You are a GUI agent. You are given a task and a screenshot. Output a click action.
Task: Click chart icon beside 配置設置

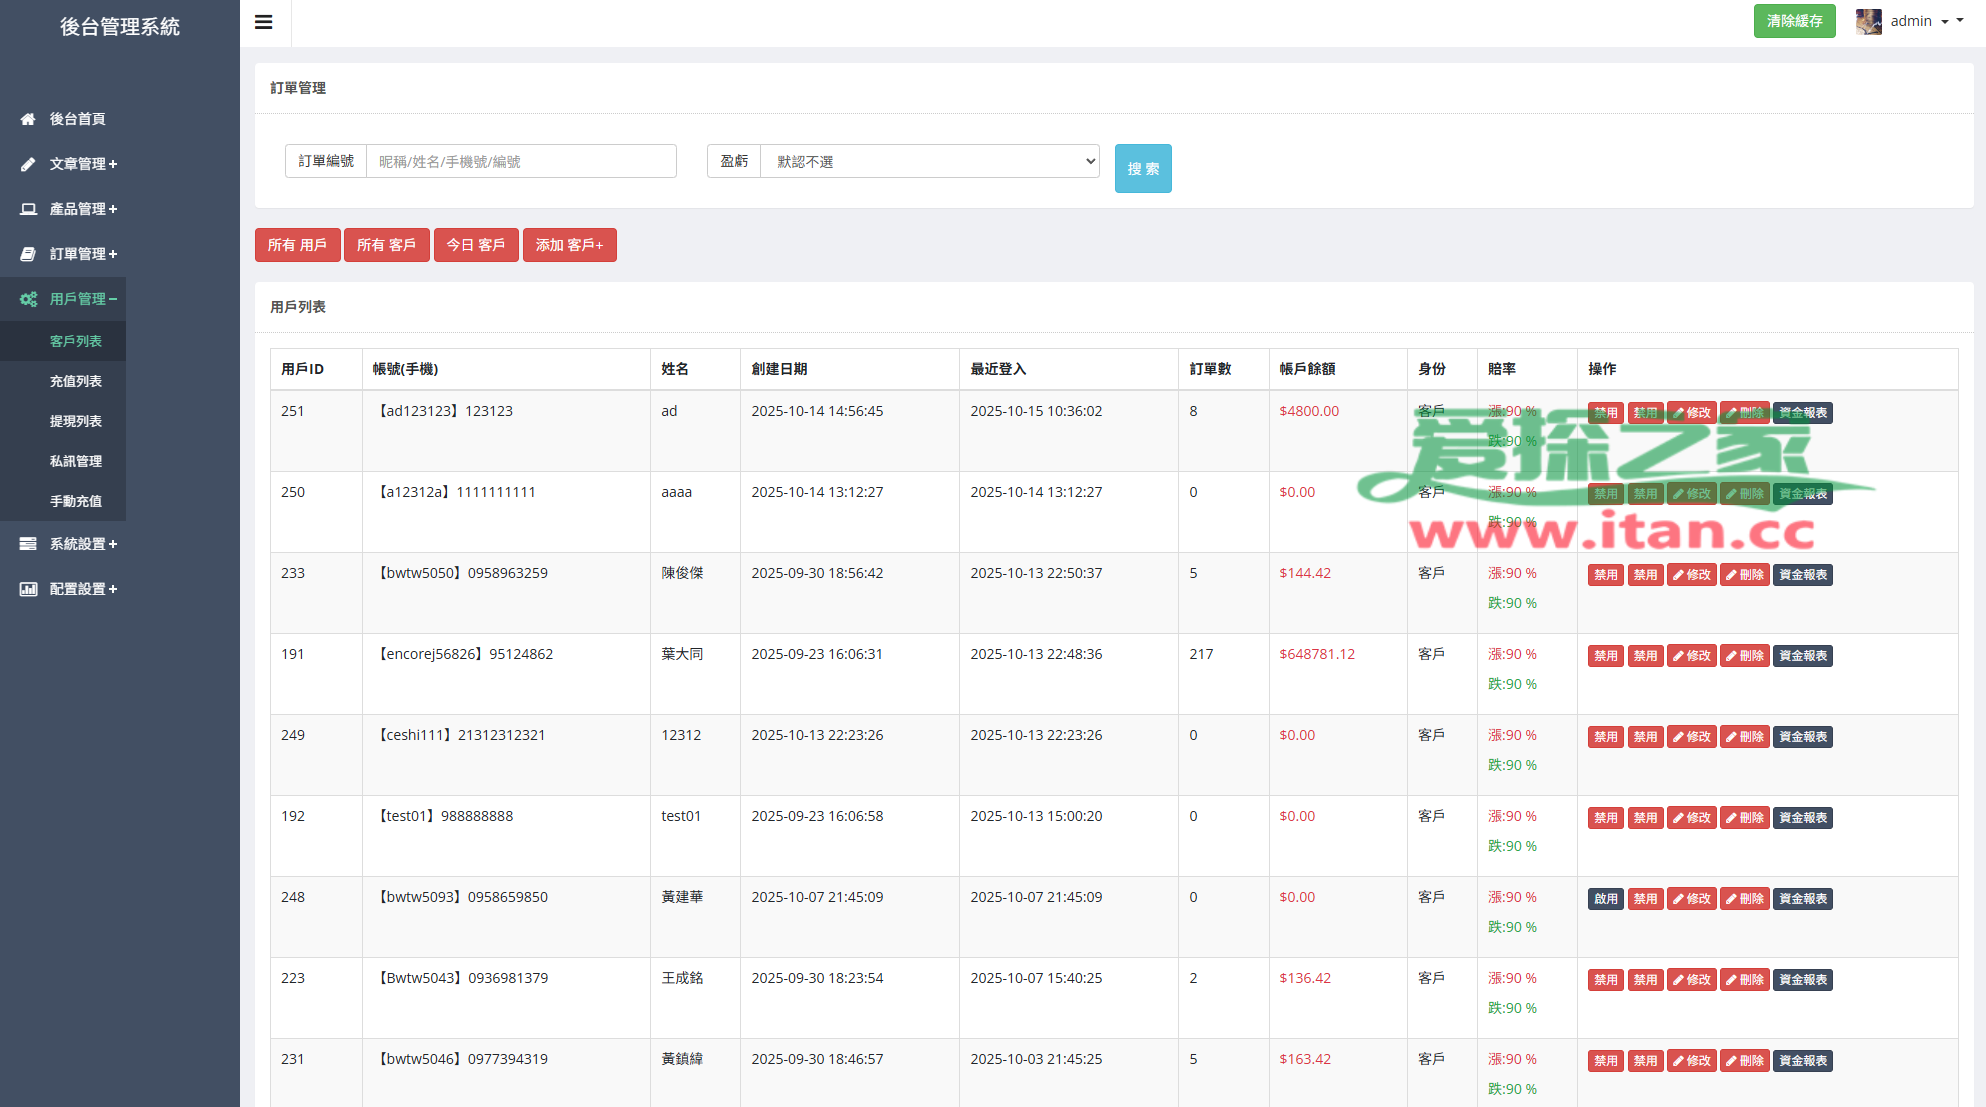pos(28,589)
